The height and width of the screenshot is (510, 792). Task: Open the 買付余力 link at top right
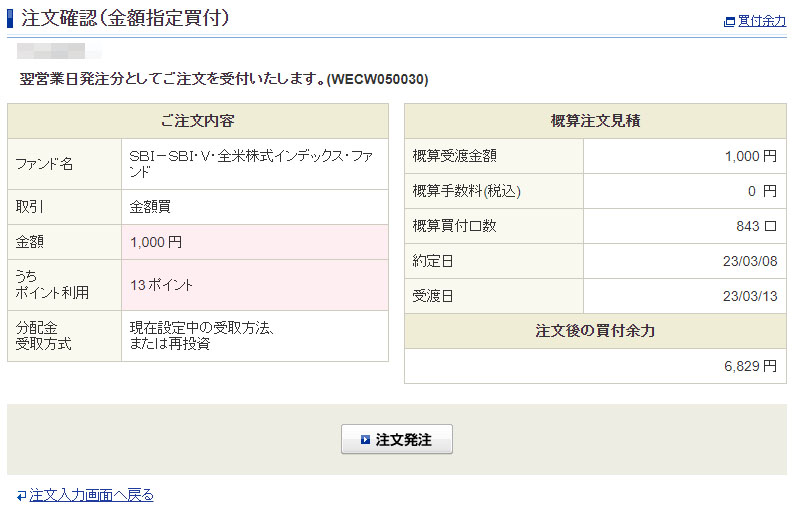761,21
